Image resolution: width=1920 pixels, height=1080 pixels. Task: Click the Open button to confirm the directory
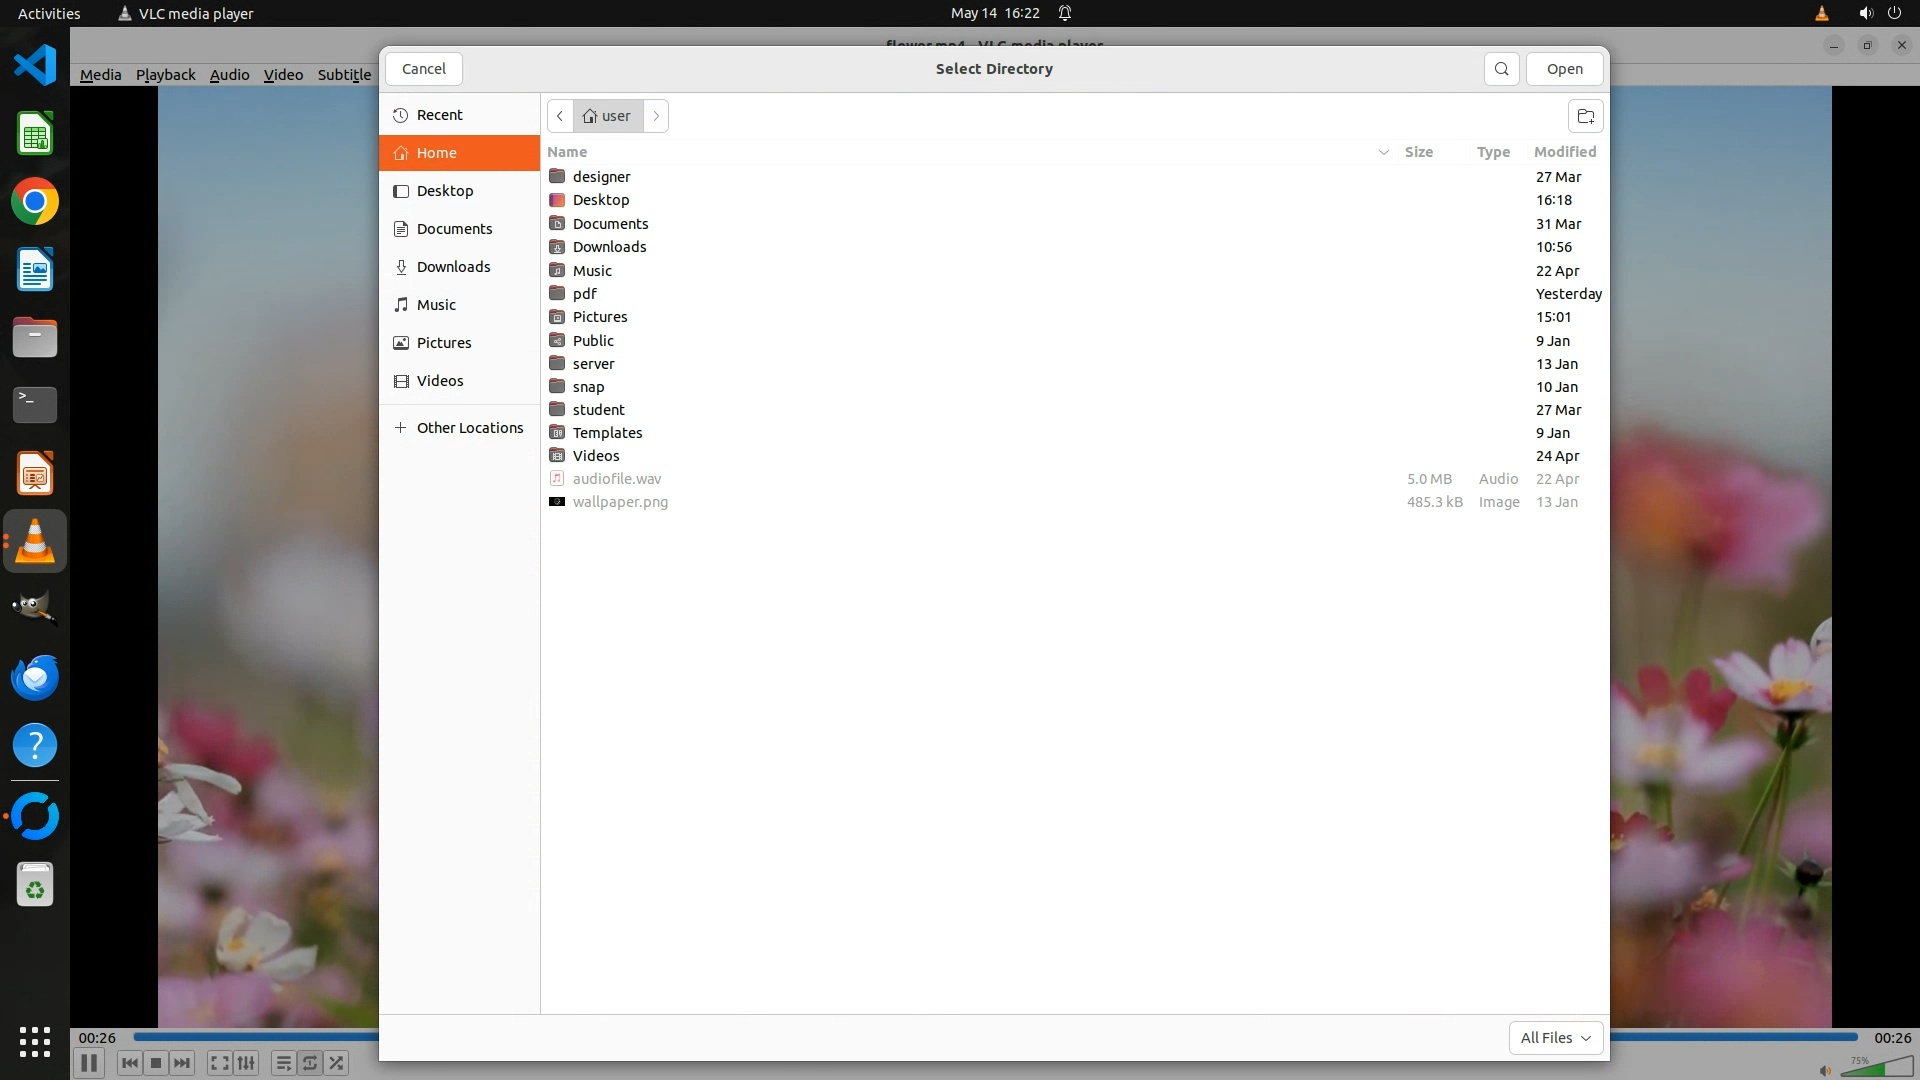click(1564, 69)
